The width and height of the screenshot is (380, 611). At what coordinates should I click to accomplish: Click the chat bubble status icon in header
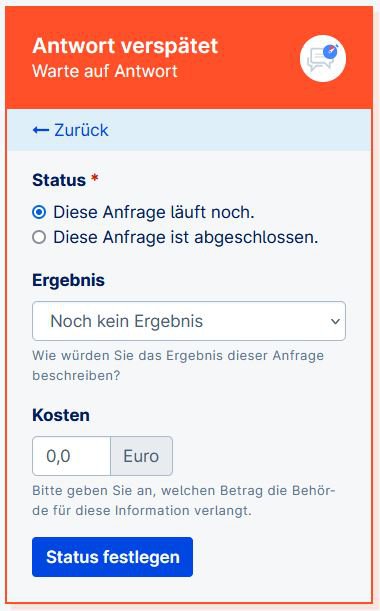click(x=323, y=58)
